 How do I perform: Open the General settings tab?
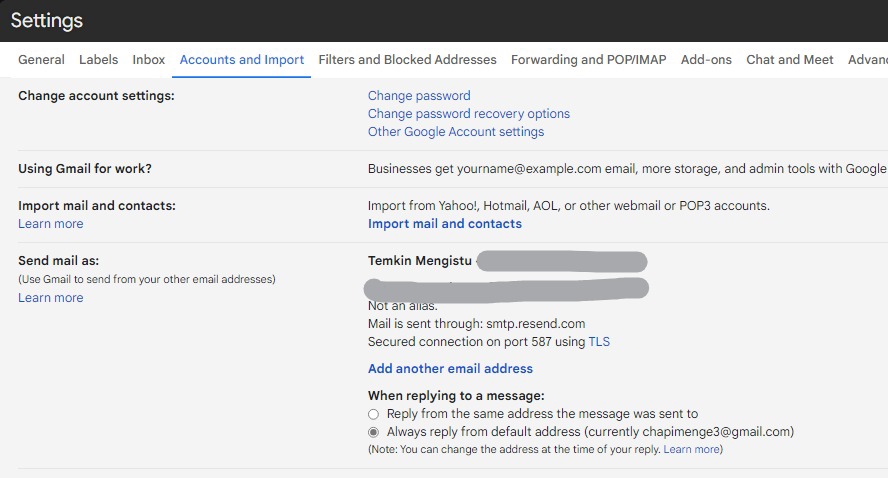(41, 60)
